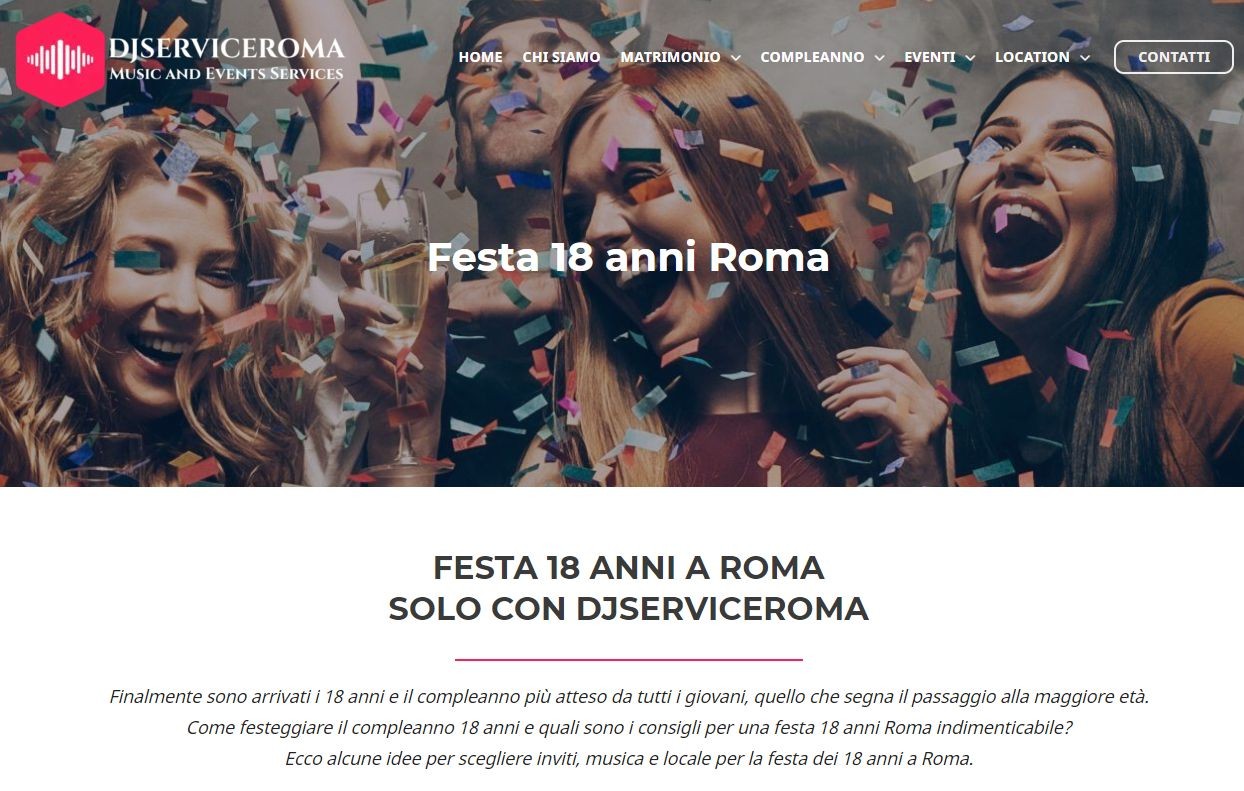Viewport: 1244px width, 791px height.
Task: Select the COMPLEANNO menu label
Action: [812, 57]
